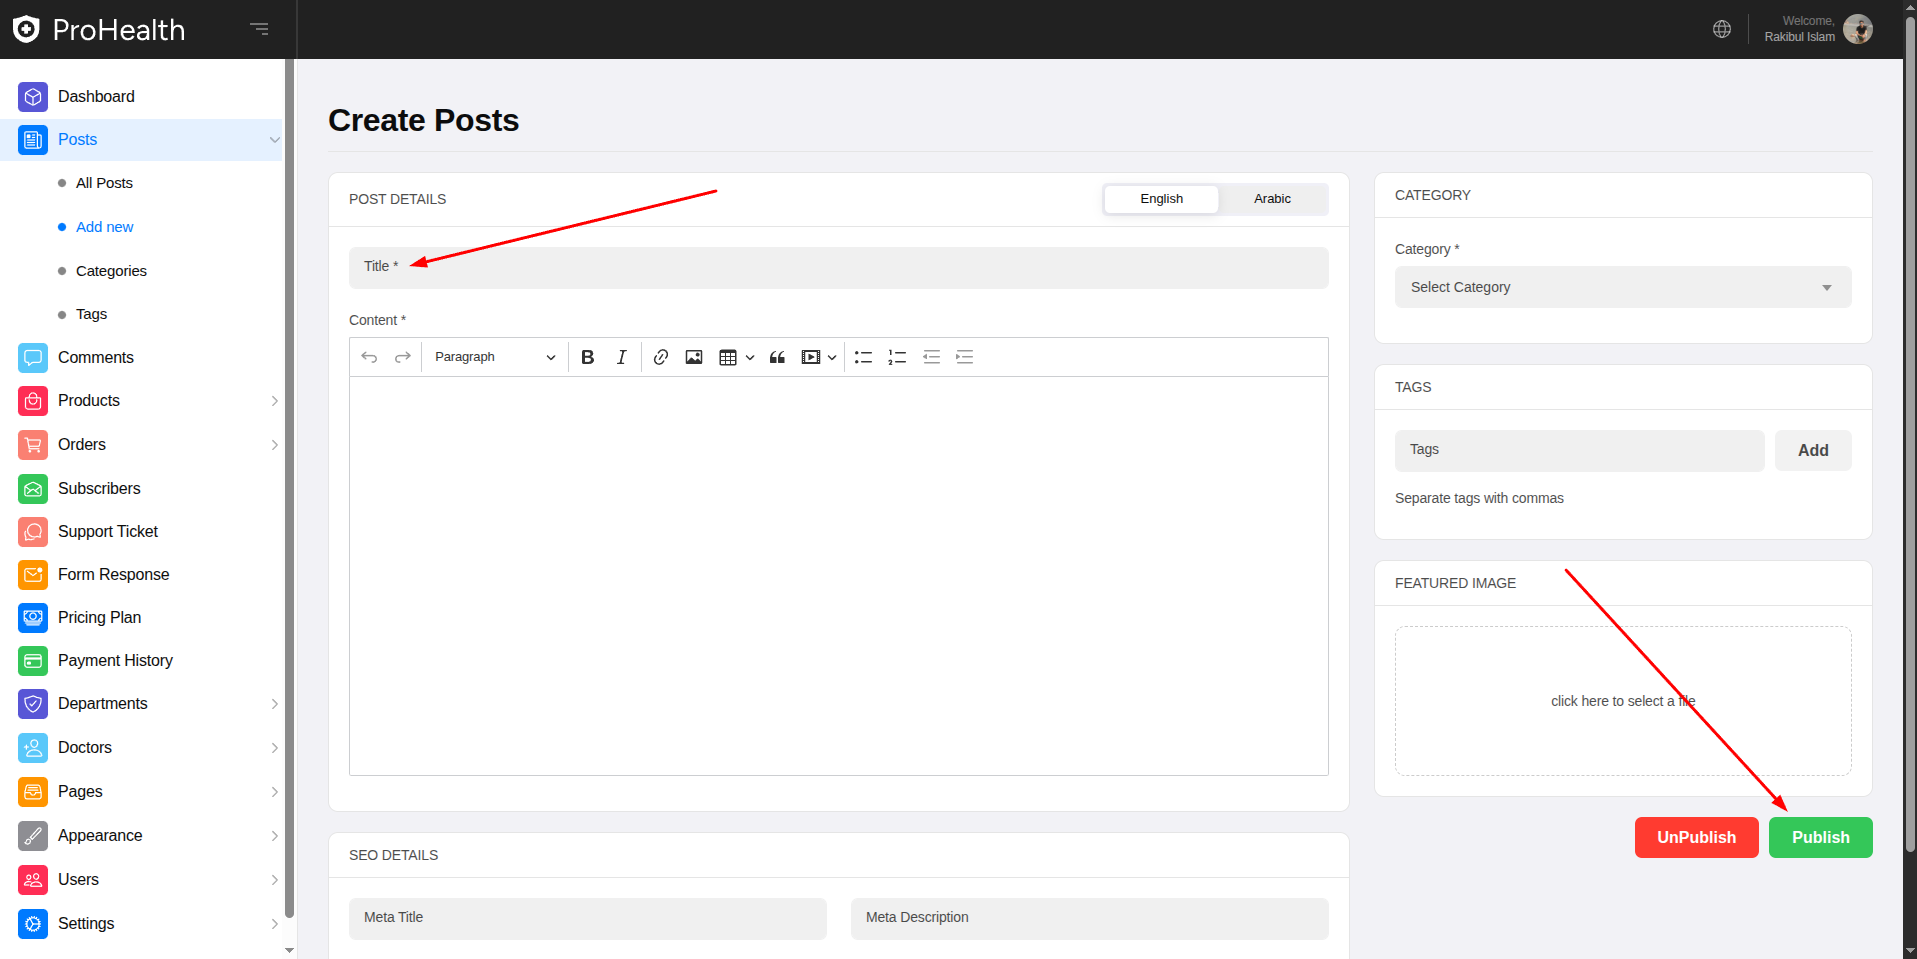This screenshot has width=1917, height=959.
Task: Expand the Appearance submenu
Action: [274, 836]
